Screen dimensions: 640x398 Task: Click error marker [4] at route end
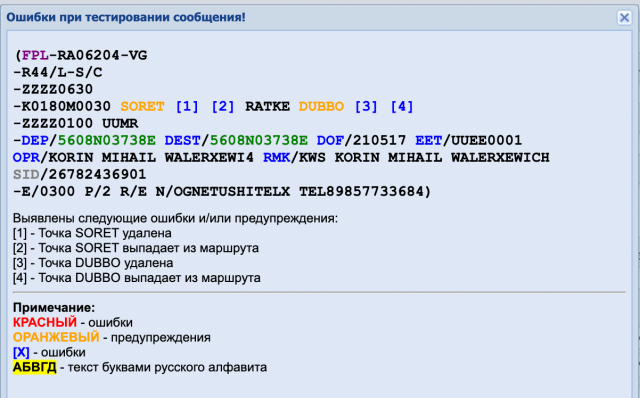tap(402, 107)
